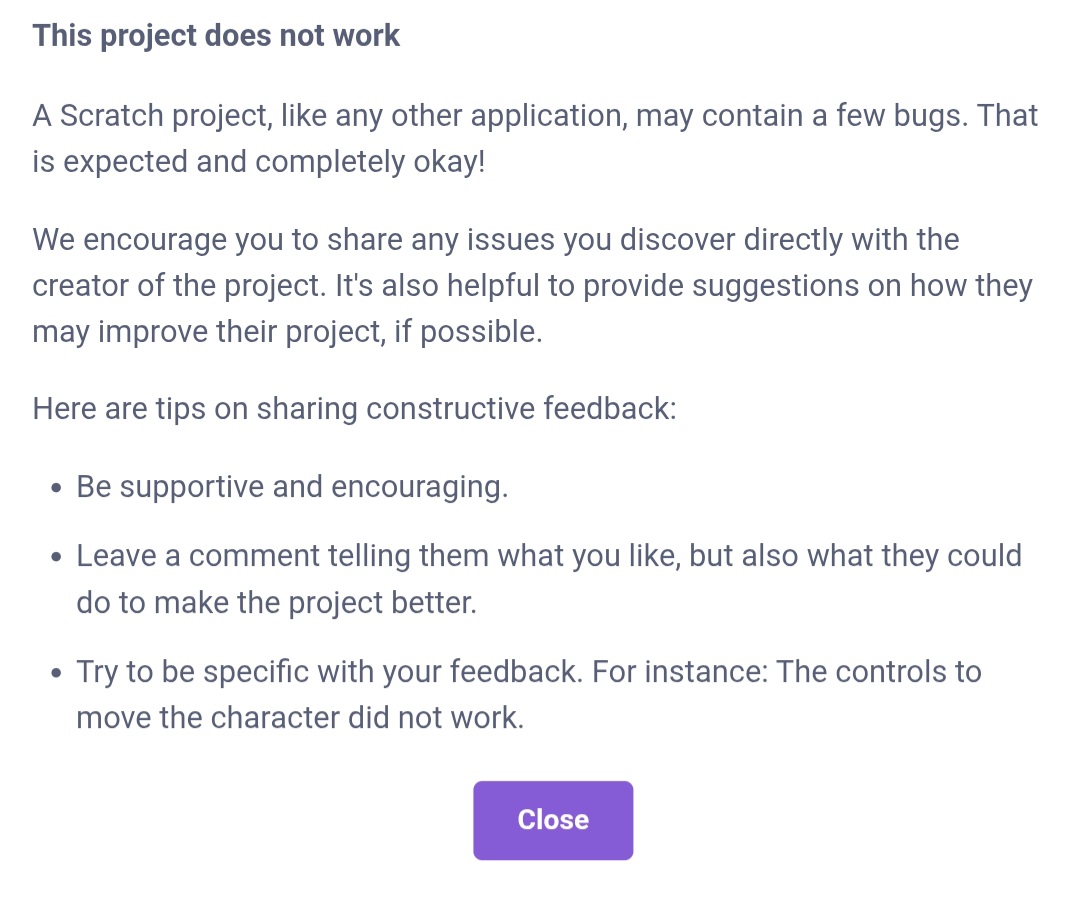Click the second bullet marker dot
Screen dimensions: 1080x916
coord(55,557)
